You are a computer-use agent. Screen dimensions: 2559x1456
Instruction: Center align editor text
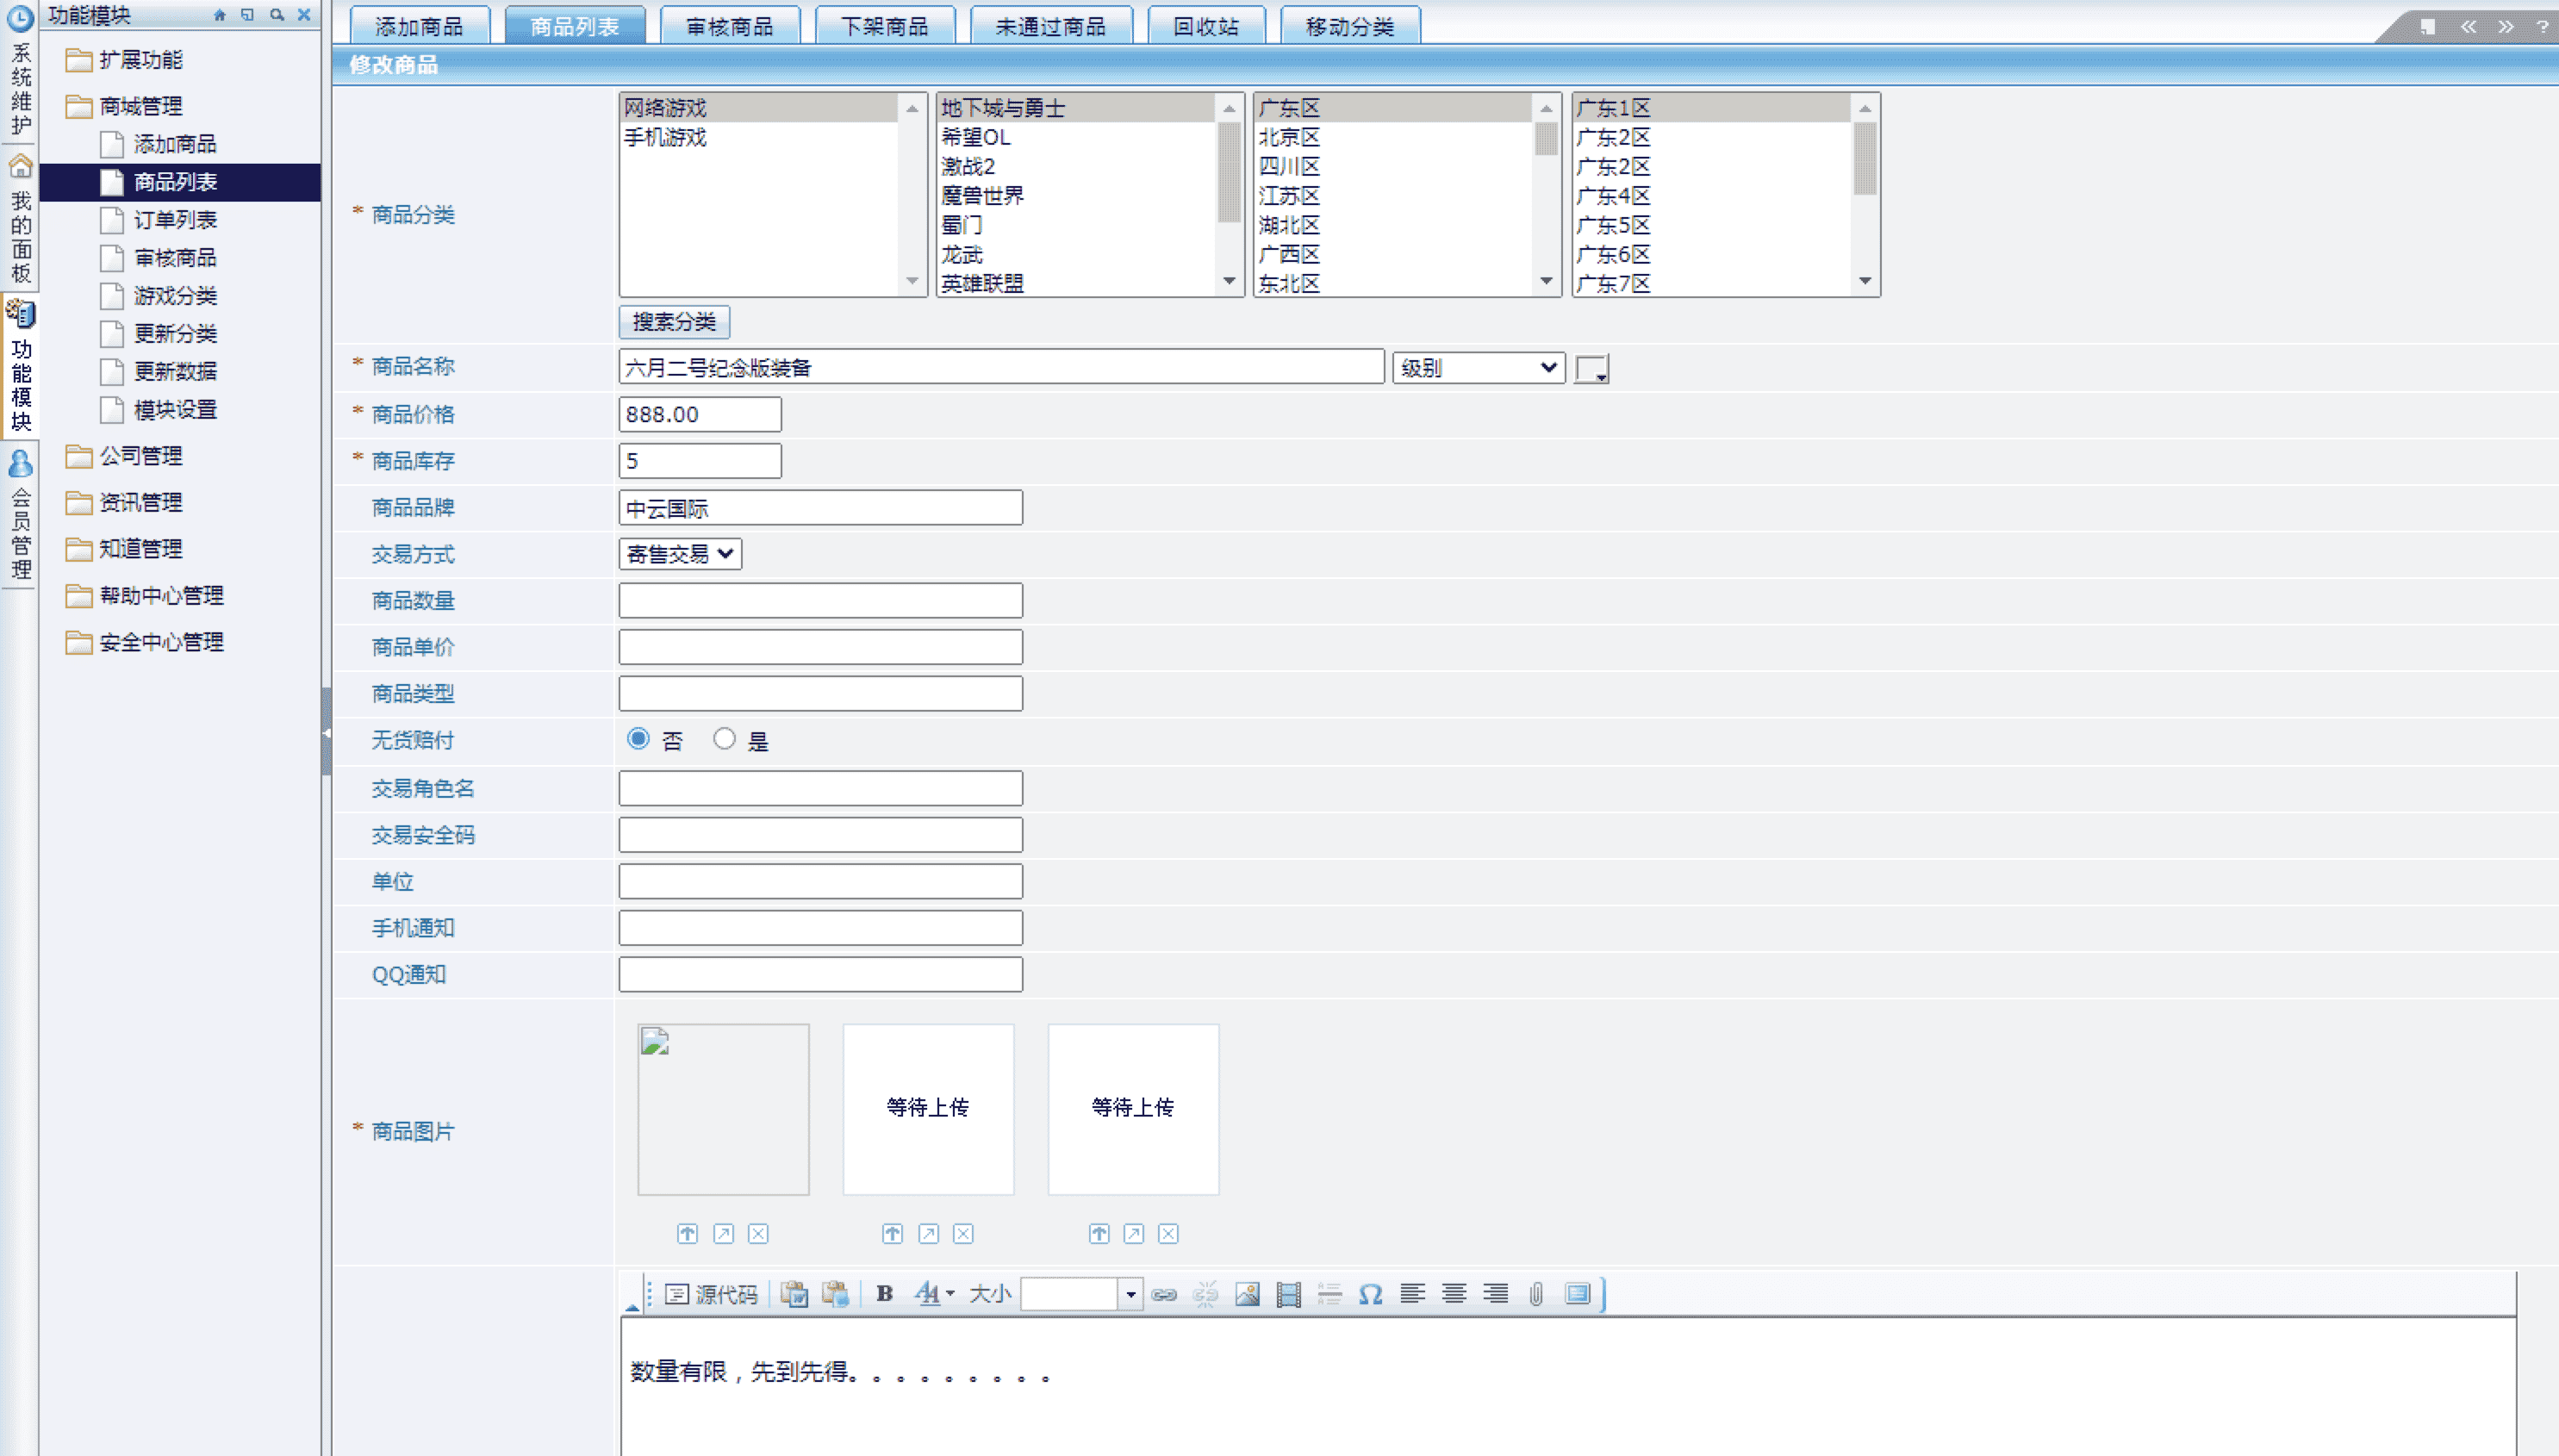pos(1454,1294)
